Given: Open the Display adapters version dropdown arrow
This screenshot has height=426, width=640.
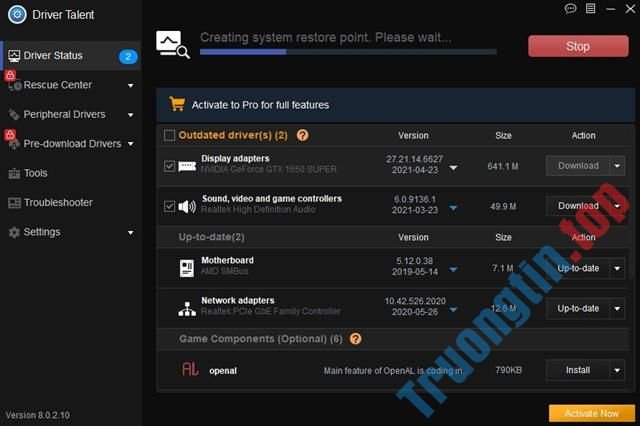Looking at the screenshot, I should tap(453, 168).
